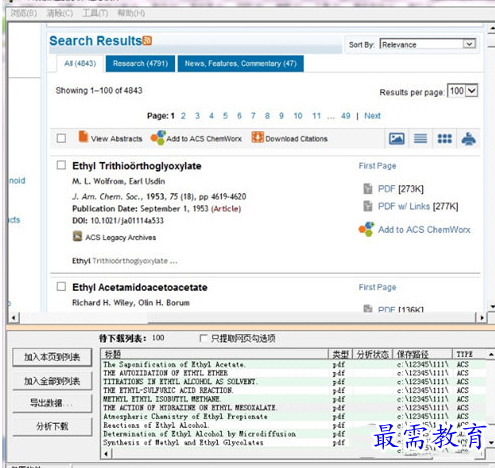Click the 加入全部到列表 button
The height and width of the screenshot is (468, 495).
pyautogui.click(x=52, y=381)
